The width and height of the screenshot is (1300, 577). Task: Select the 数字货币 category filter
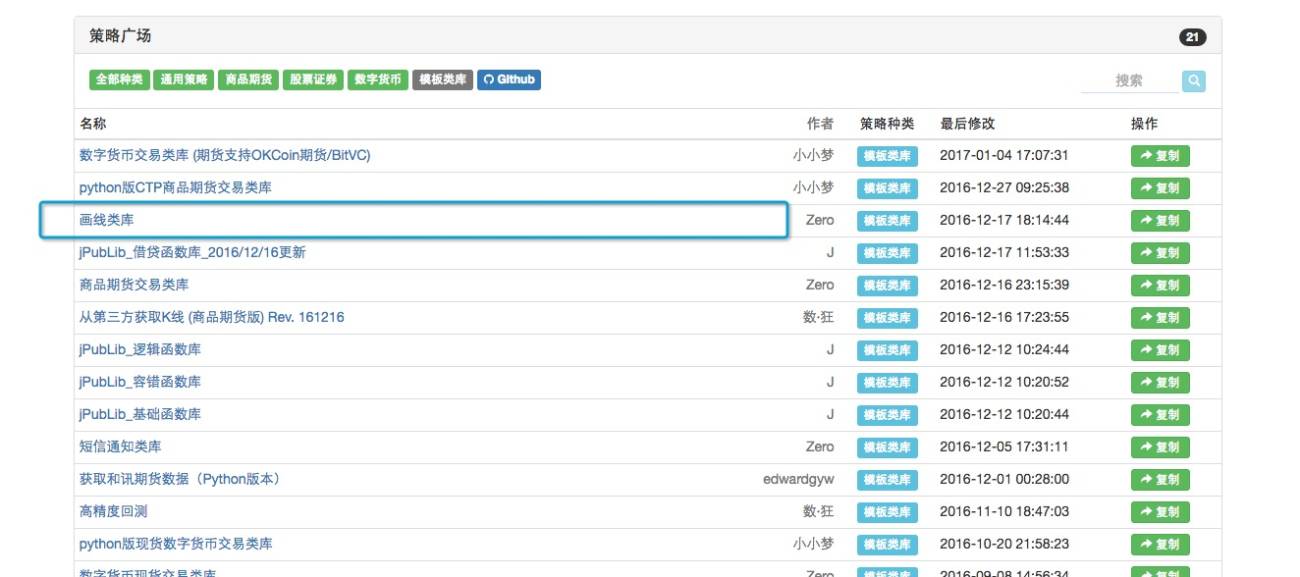click(x=378, y=80)
